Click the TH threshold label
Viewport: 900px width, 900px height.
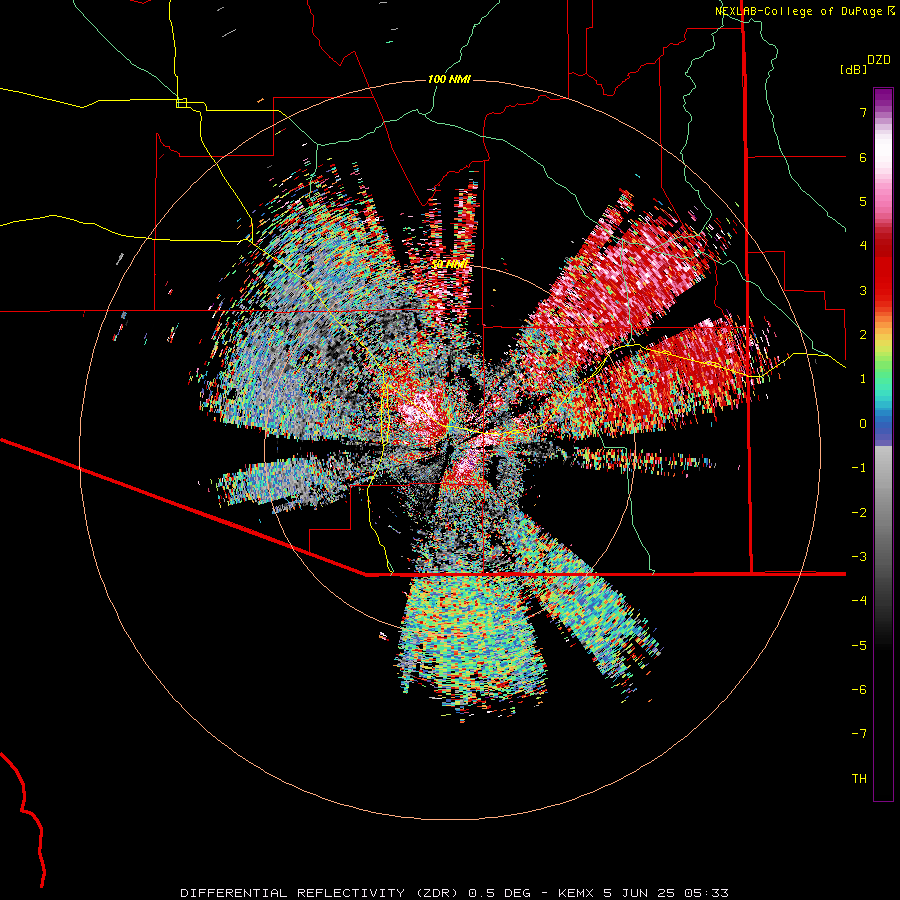pyautogui.click(x=859, y=779)
